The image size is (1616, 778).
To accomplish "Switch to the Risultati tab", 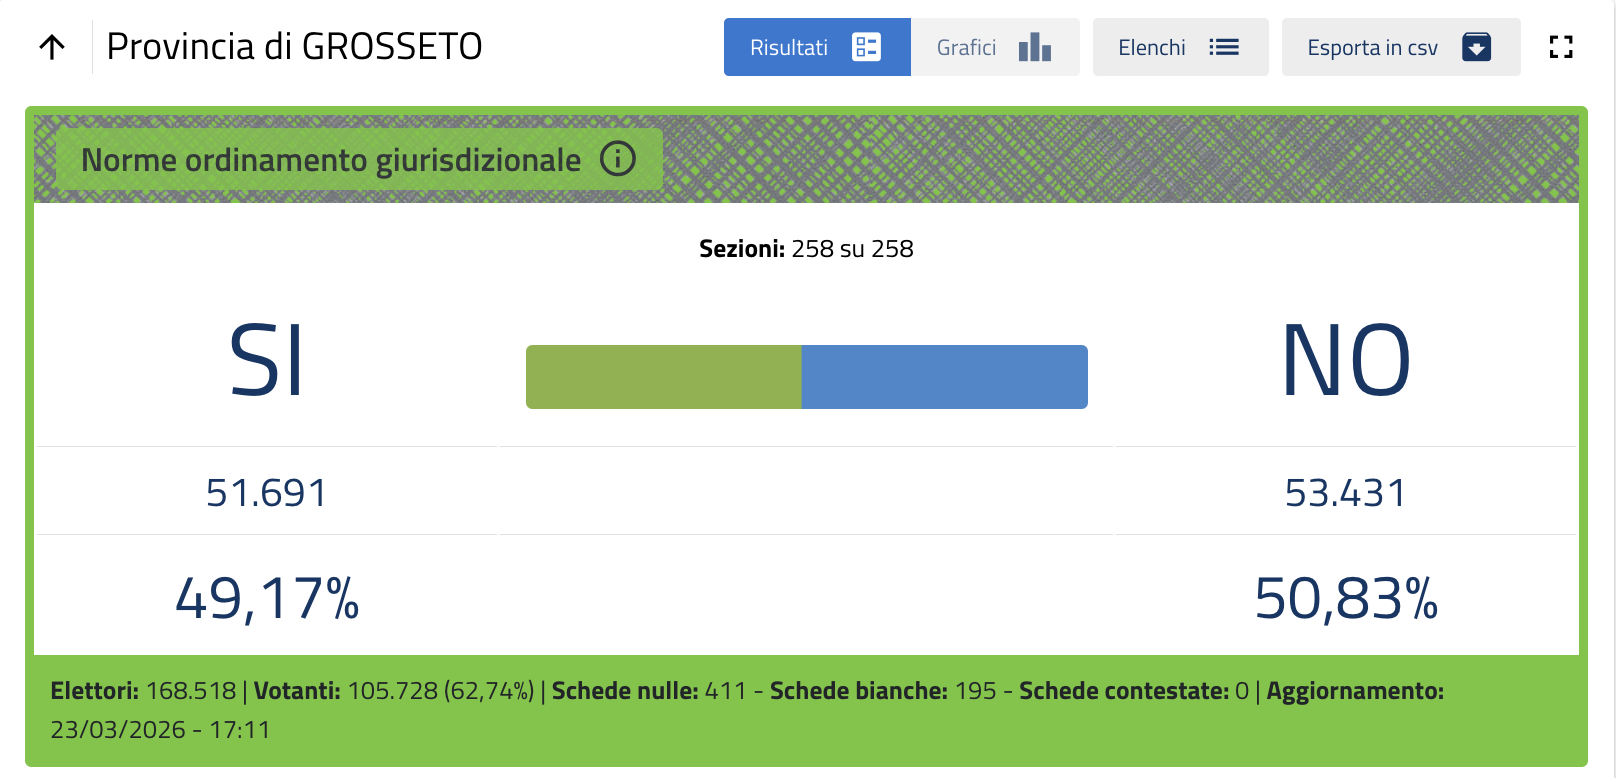I will (x=789, y=47).
